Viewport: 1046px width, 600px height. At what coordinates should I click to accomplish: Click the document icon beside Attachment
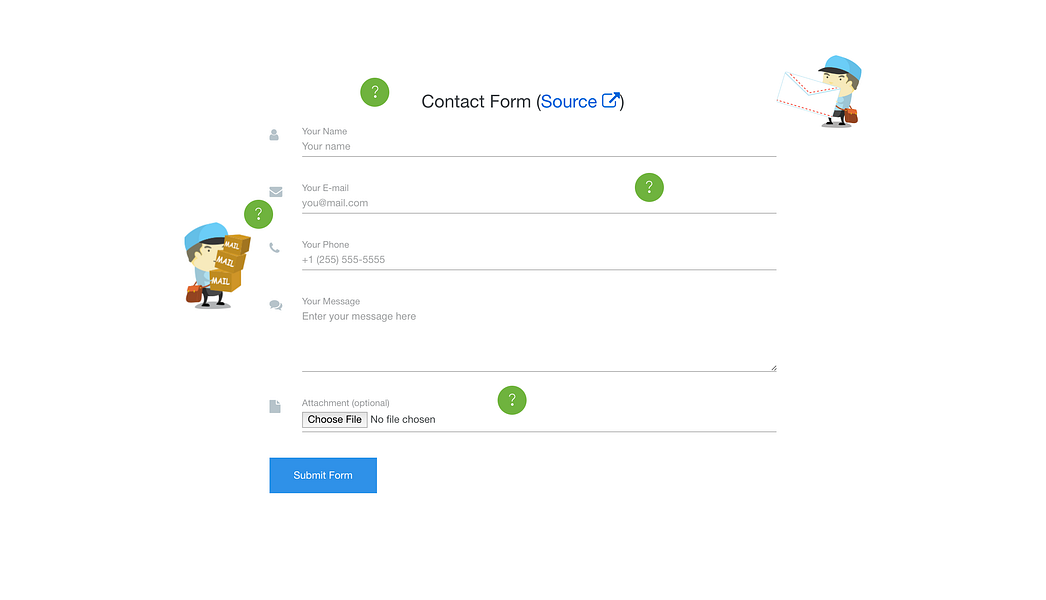click(275, 406)
